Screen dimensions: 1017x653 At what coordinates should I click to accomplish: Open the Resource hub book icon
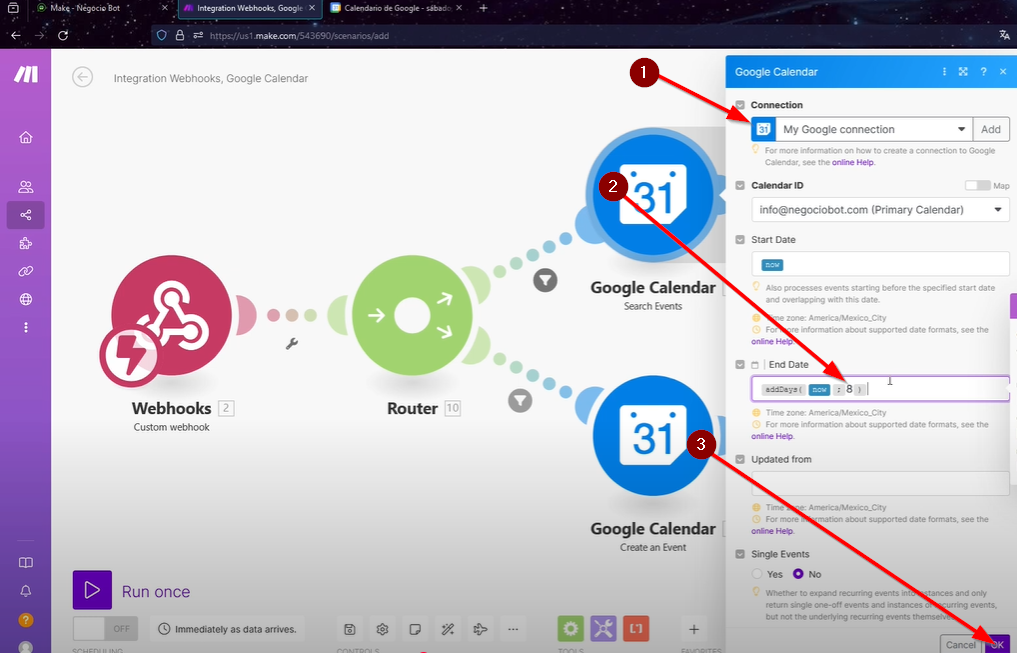26,563
